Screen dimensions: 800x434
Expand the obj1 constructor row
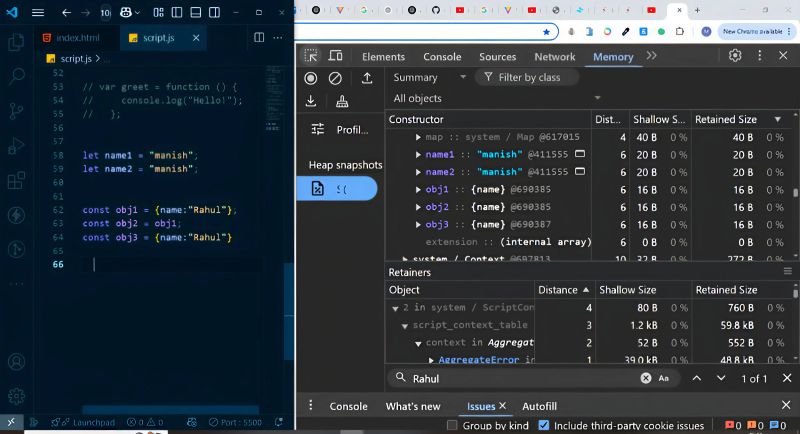(x=419, y=190)
